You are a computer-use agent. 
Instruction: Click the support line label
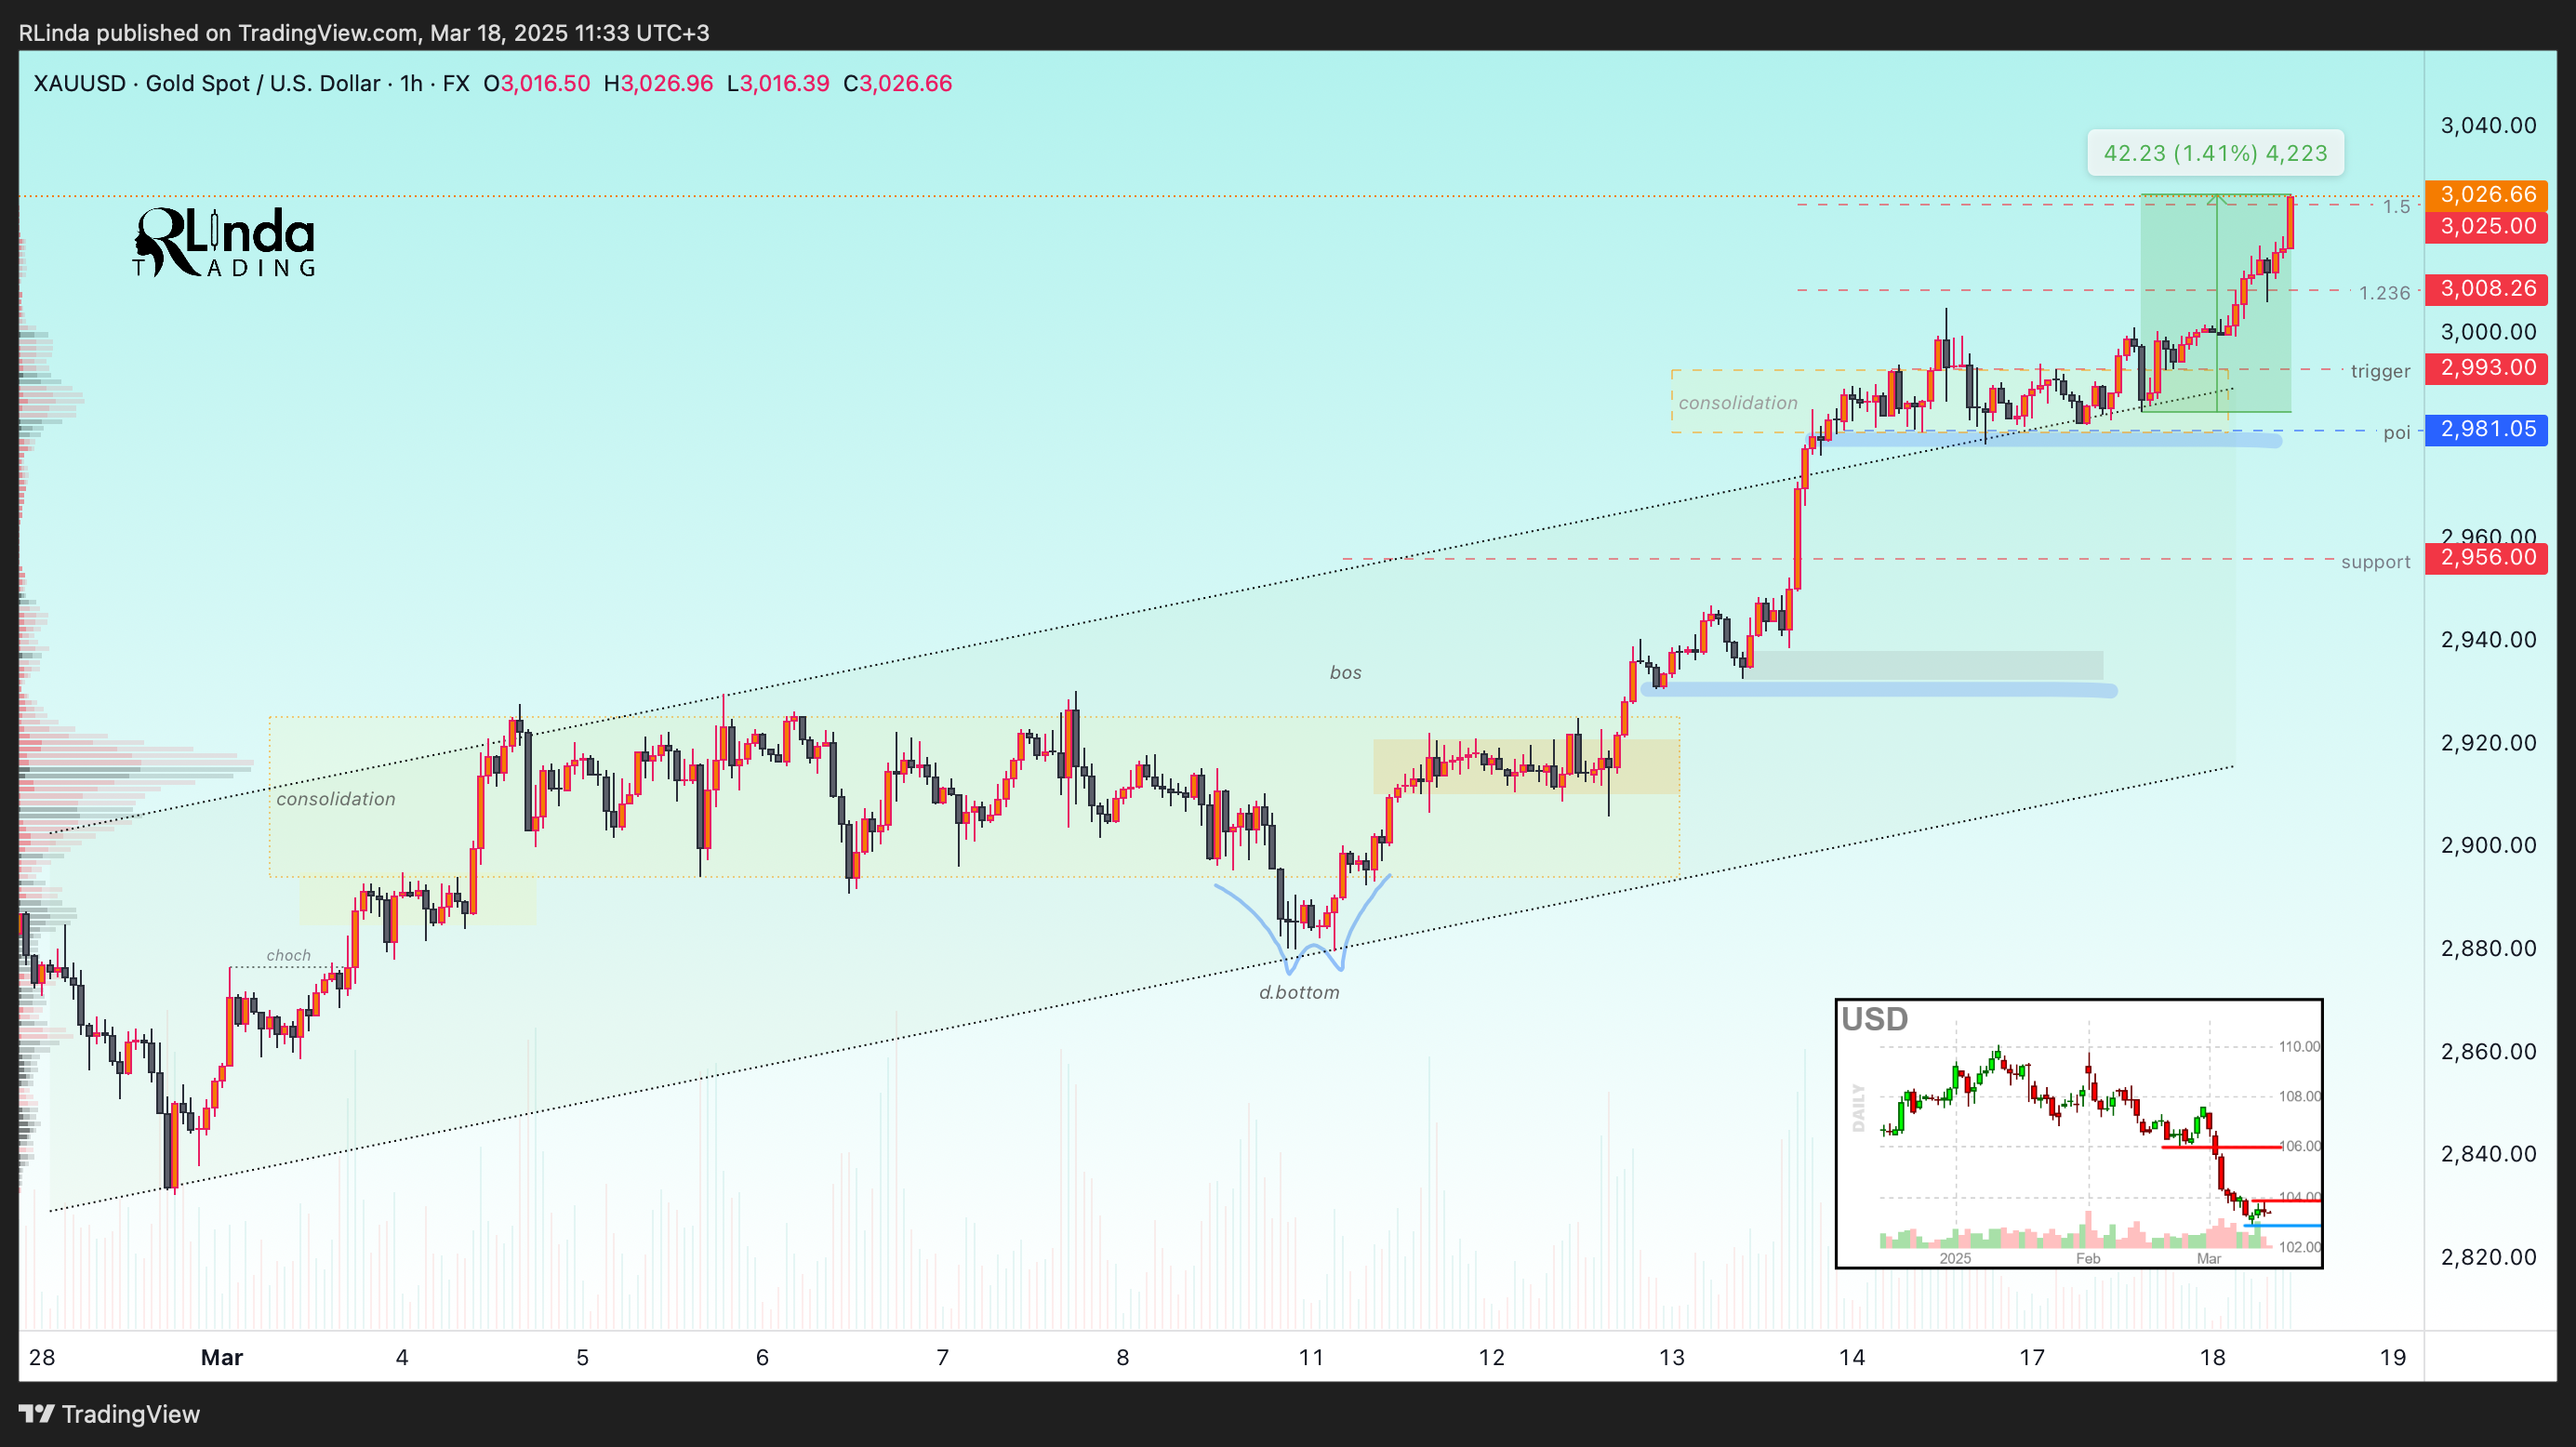[x=2375, y=562]
